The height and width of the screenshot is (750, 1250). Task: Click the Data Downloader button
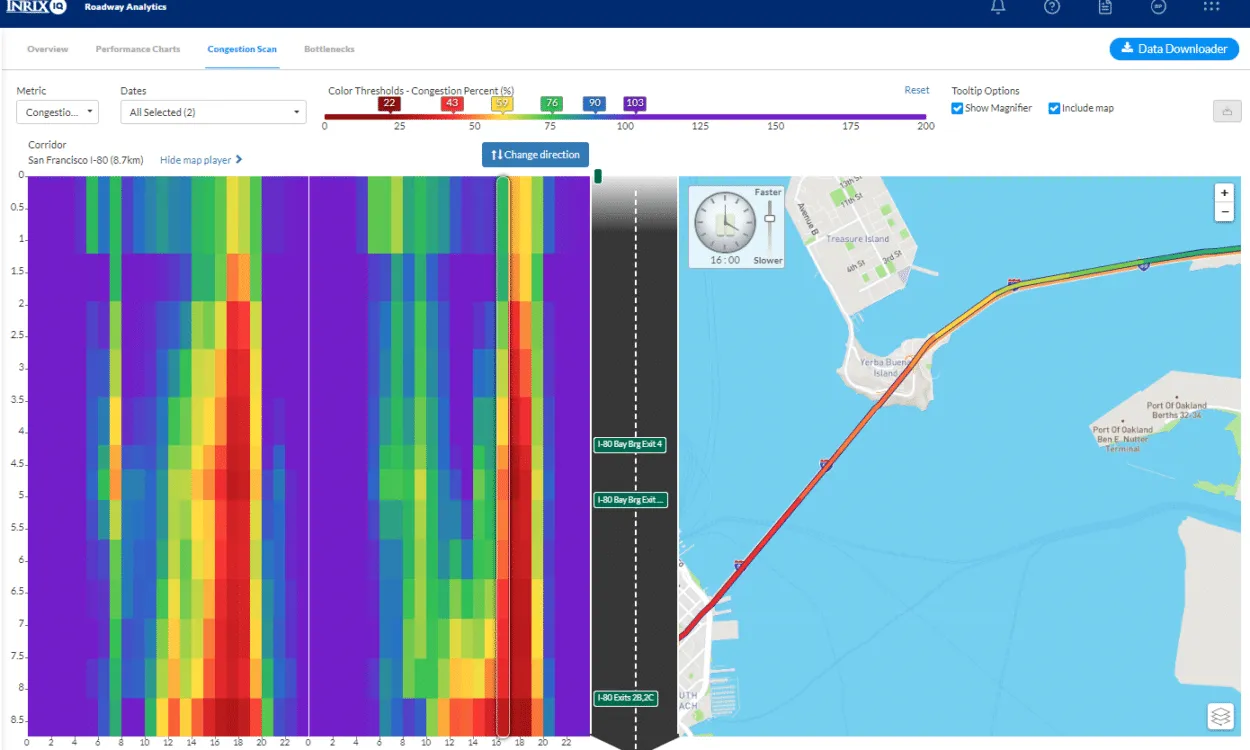click(1174, 49)
